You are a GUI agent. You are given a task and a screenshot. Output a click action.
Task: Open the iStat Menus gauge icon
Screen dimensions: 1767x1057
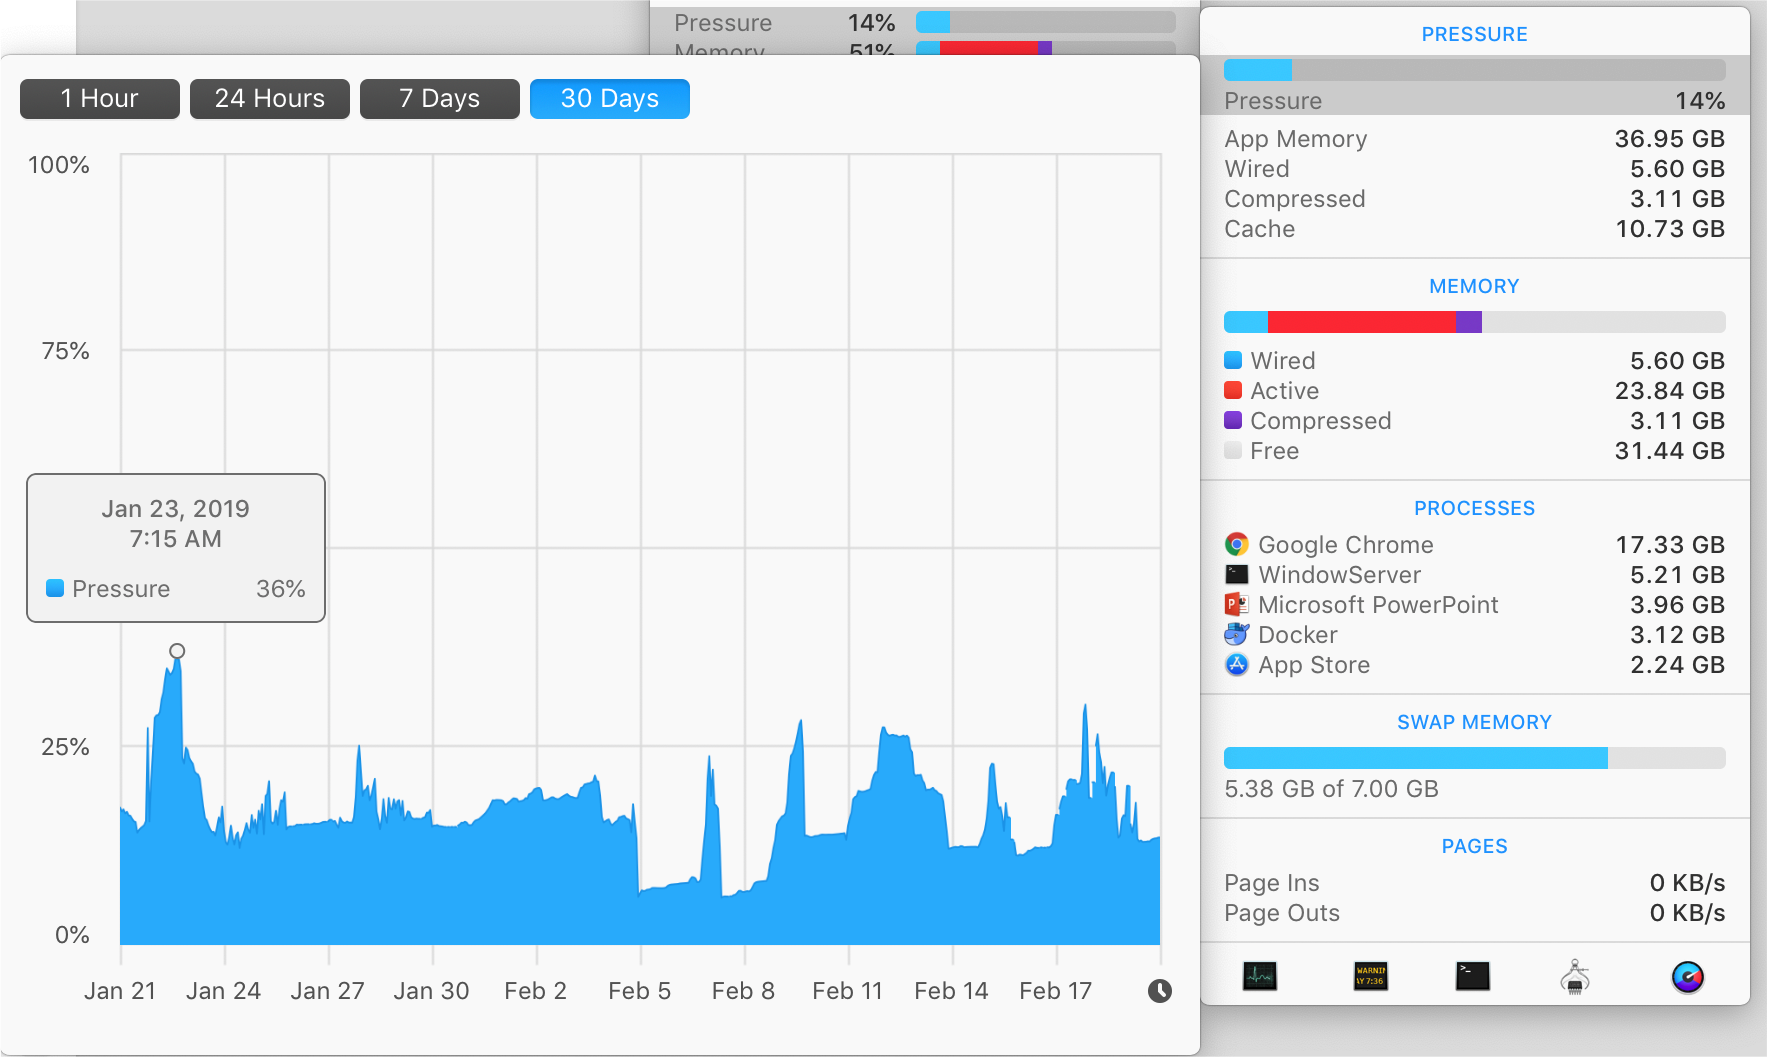1687,976
